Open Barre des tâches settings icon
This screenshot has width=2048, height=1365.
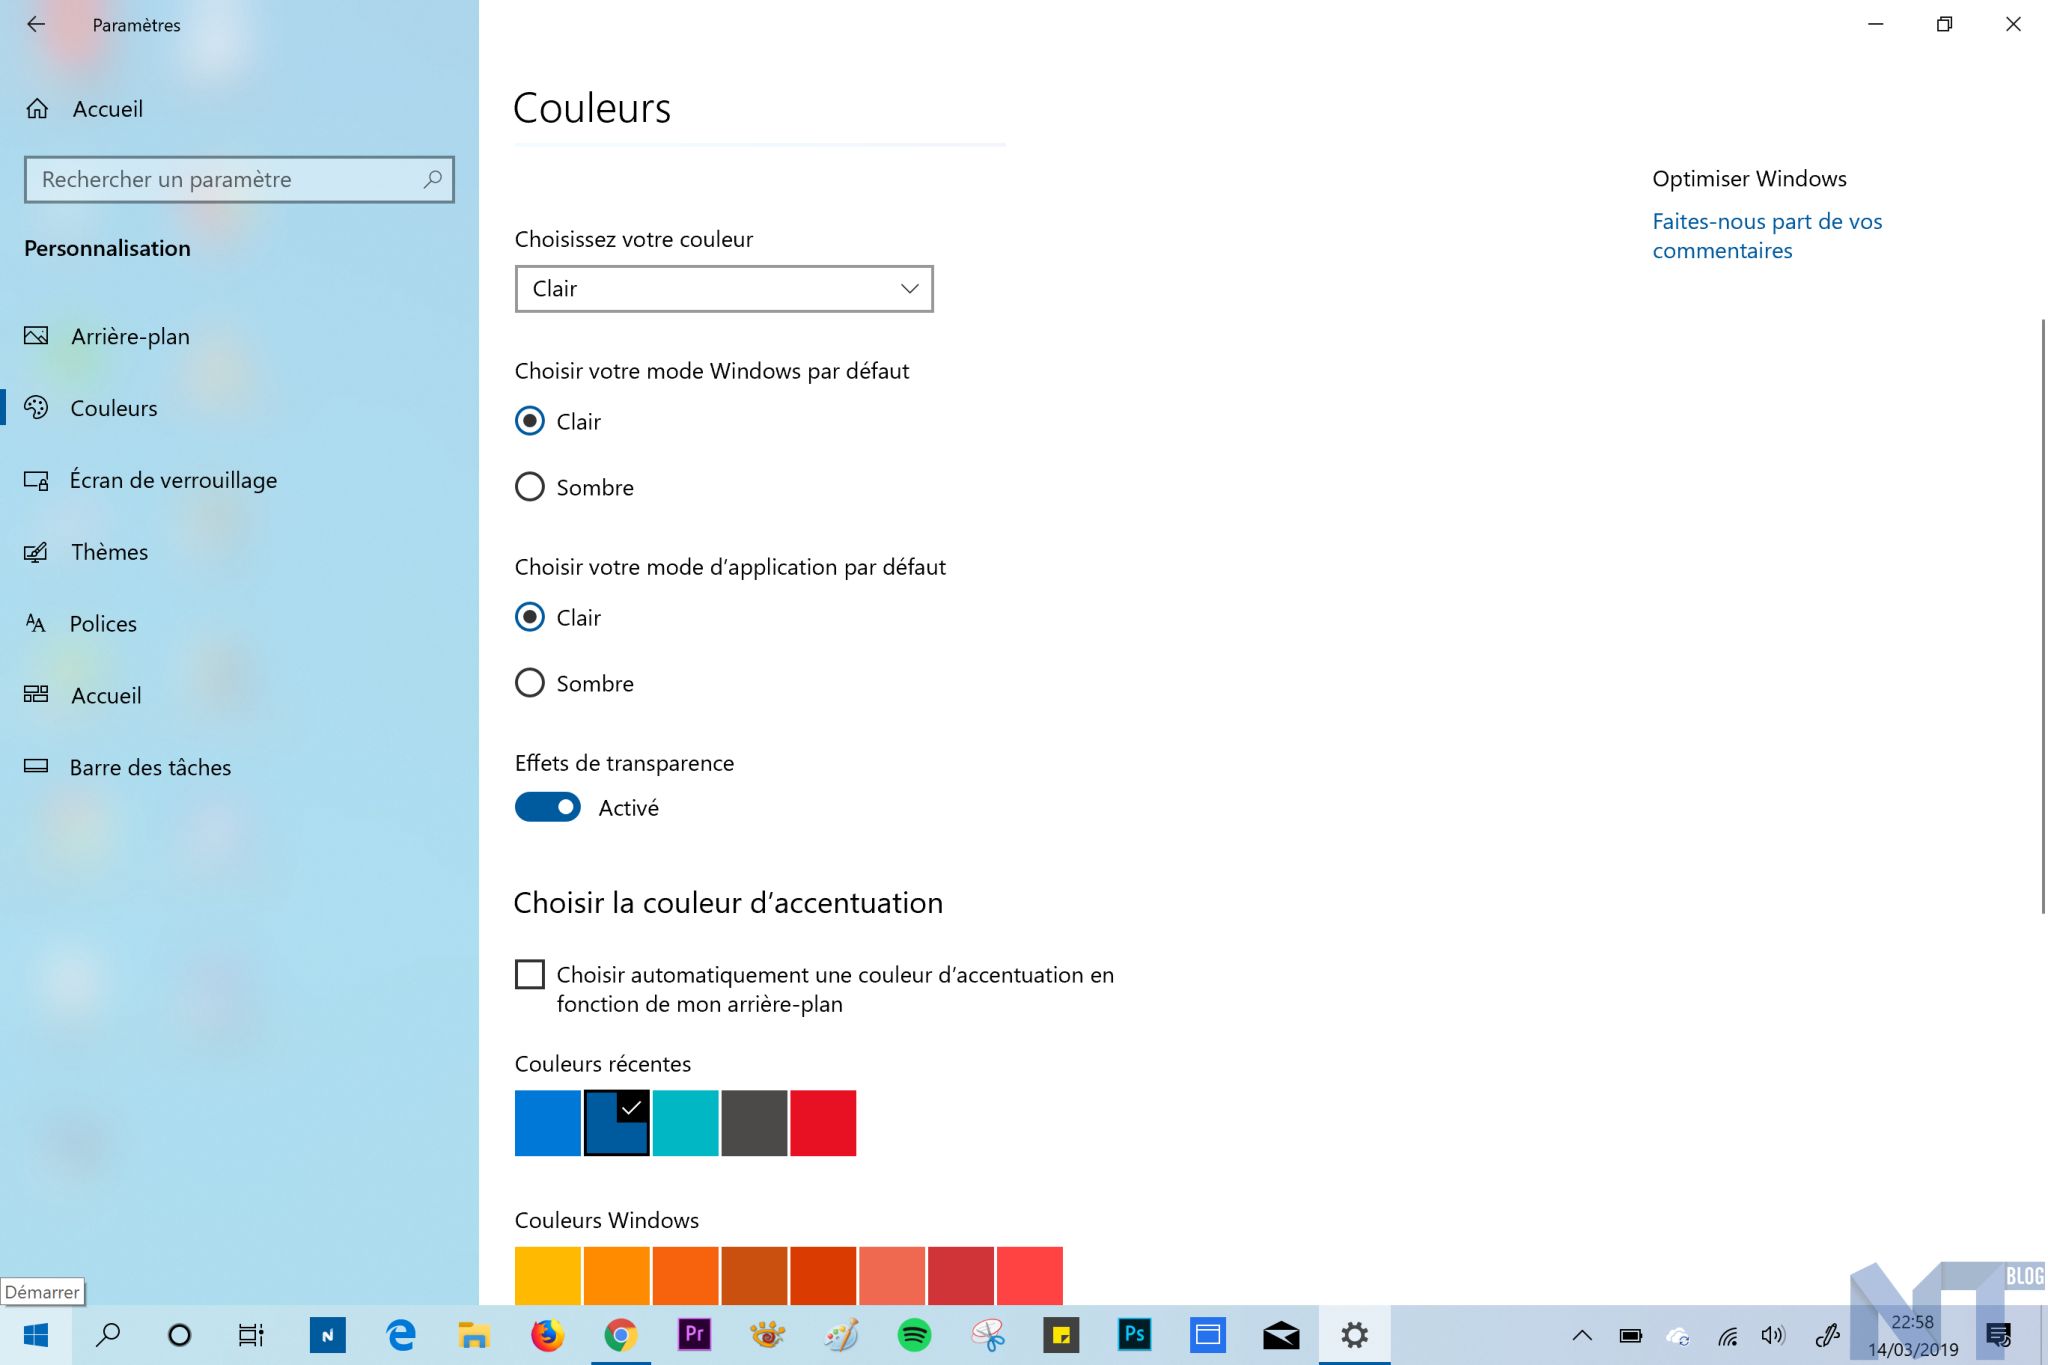[x=36, y=767]
